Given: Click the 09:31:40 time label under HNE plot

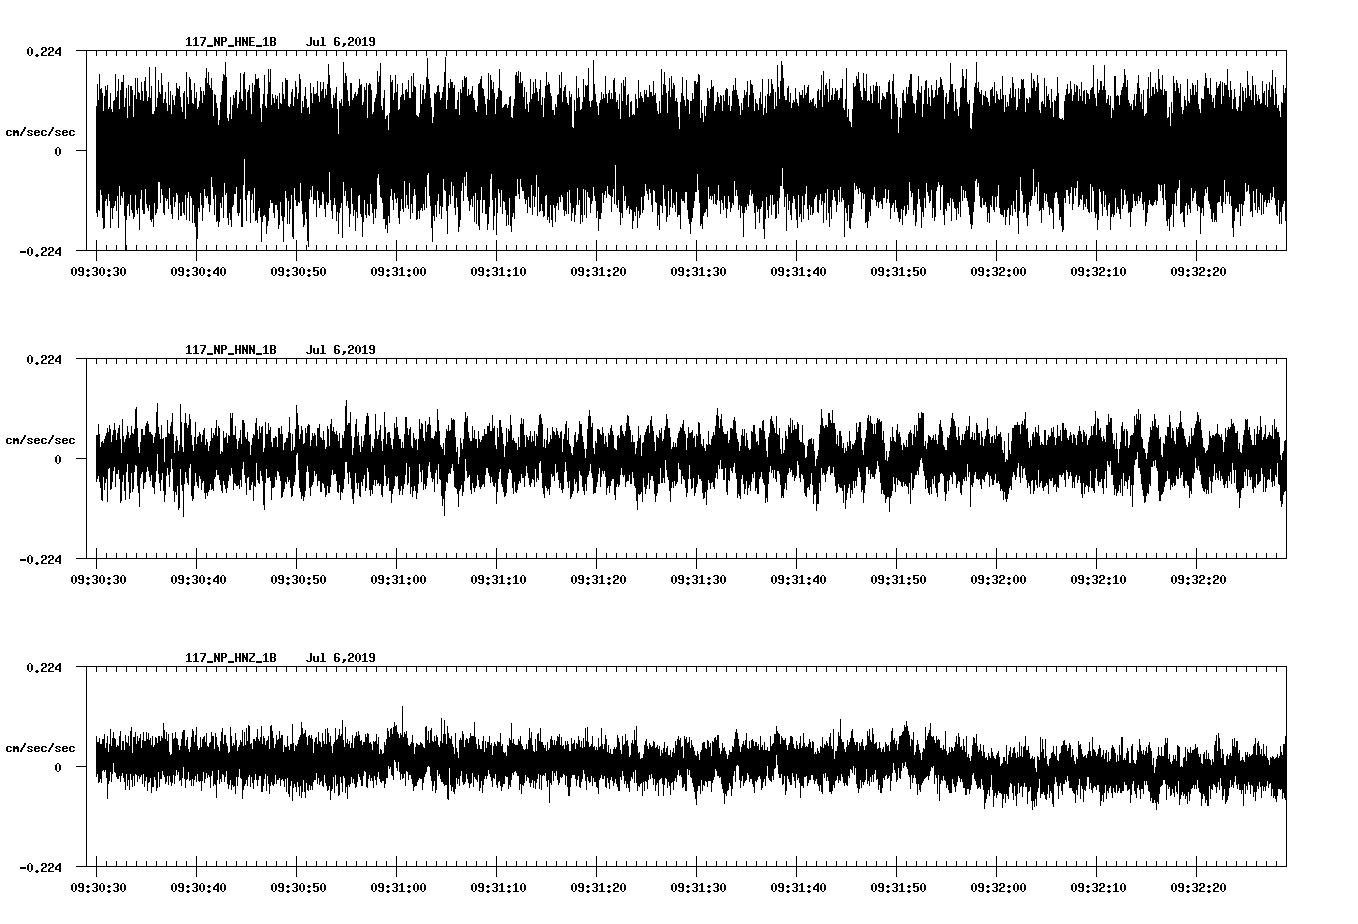Looking at the screenshot, I should [798, 271].
